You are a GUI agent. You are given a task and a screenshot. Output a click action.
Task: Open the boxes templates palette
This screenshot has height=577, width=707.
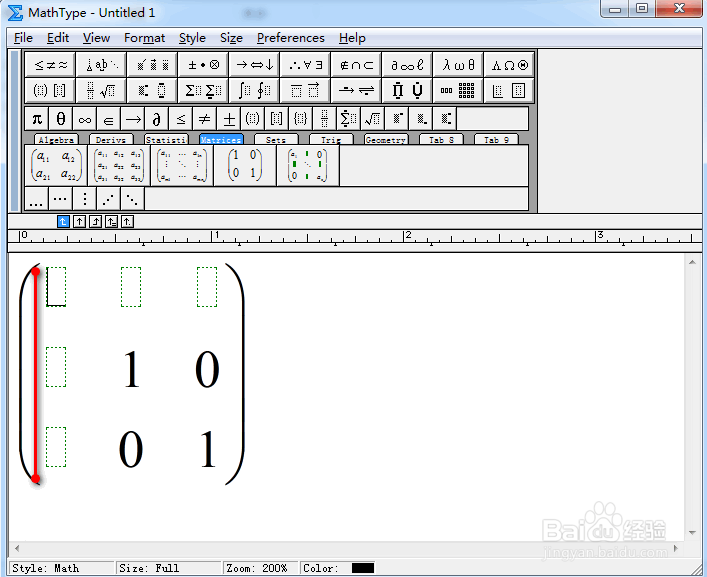pyautogui.click(x=509, y=91)
